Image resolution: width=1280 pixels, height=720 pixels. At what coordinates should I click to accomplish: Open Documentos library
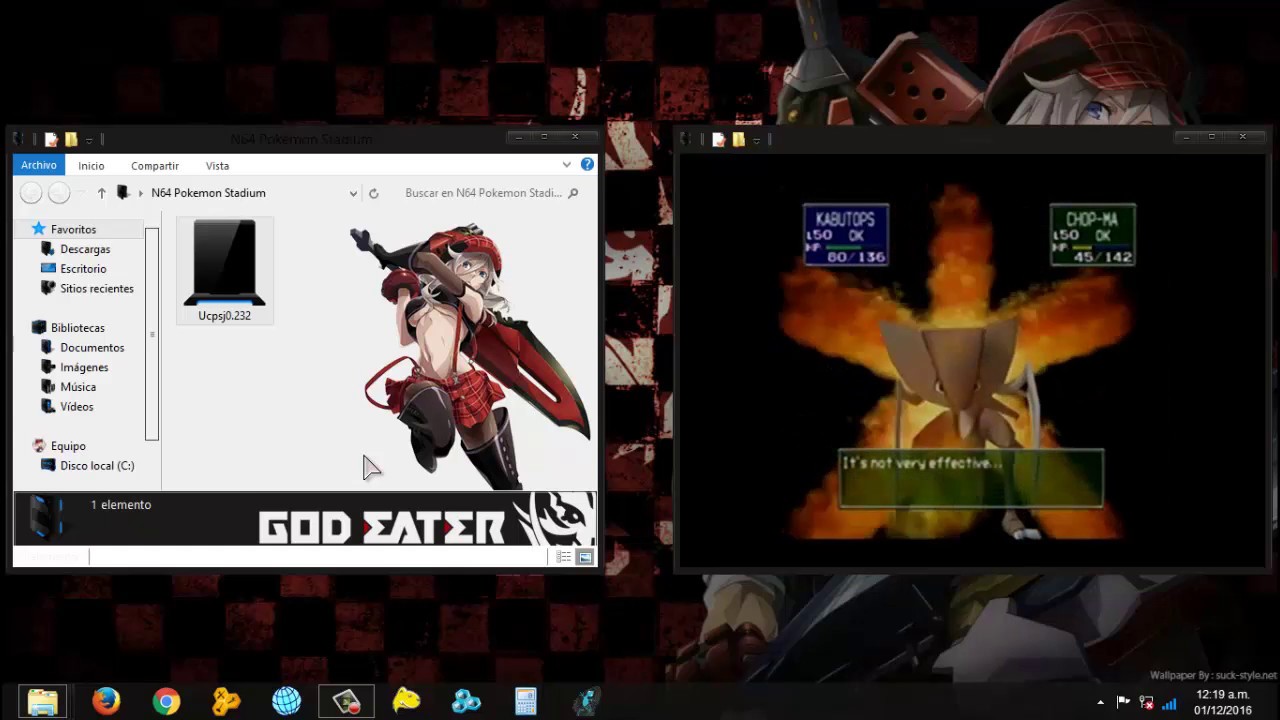pos(92,347)
